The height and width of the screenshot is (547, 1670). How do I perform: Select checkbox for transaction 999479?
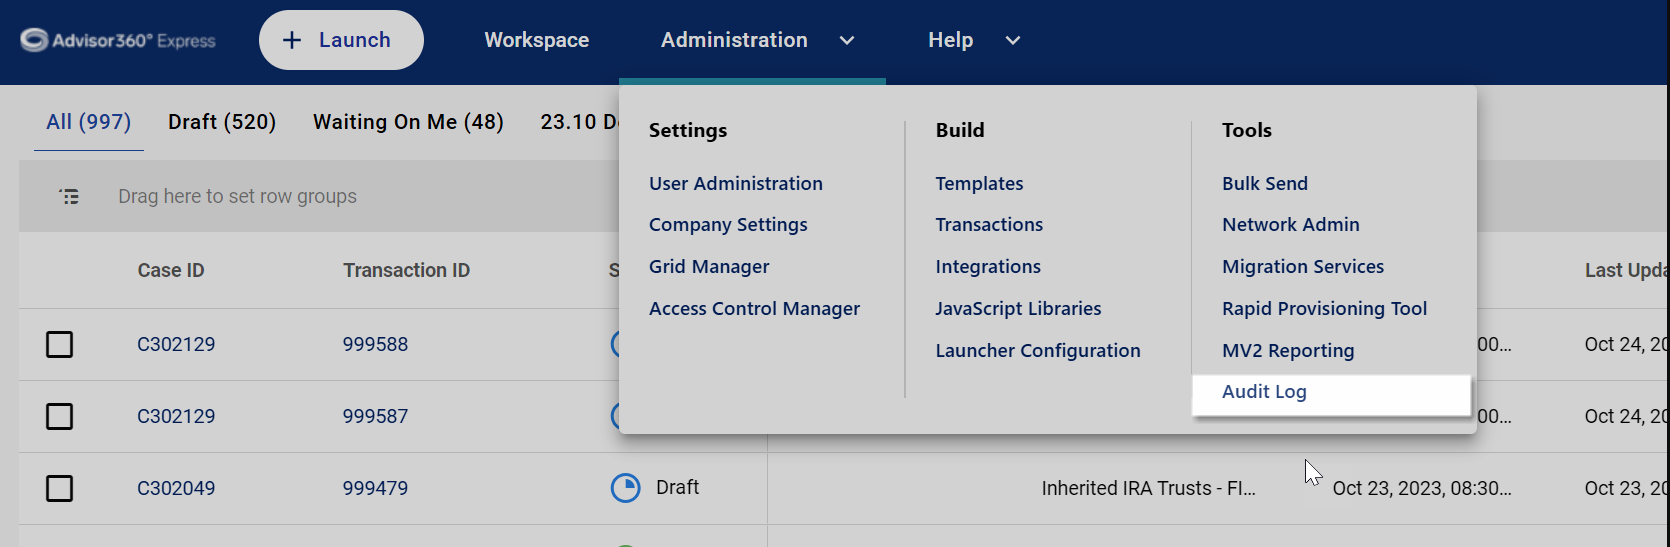pos(60,488)
